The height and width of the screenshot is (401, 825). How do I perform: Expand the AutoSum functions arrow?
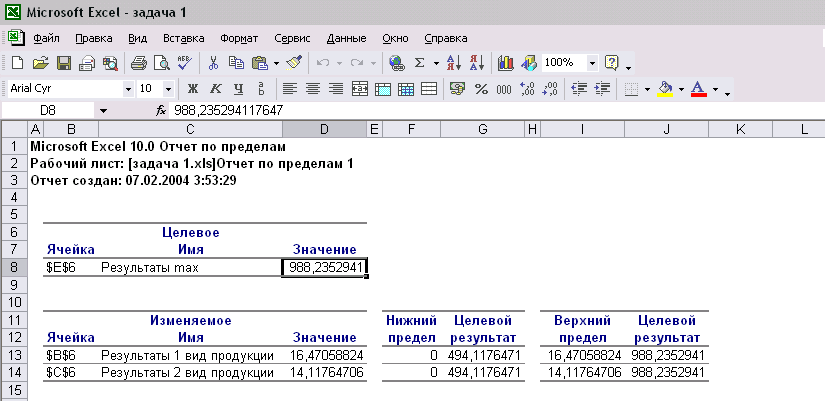[x=436, y=64]
